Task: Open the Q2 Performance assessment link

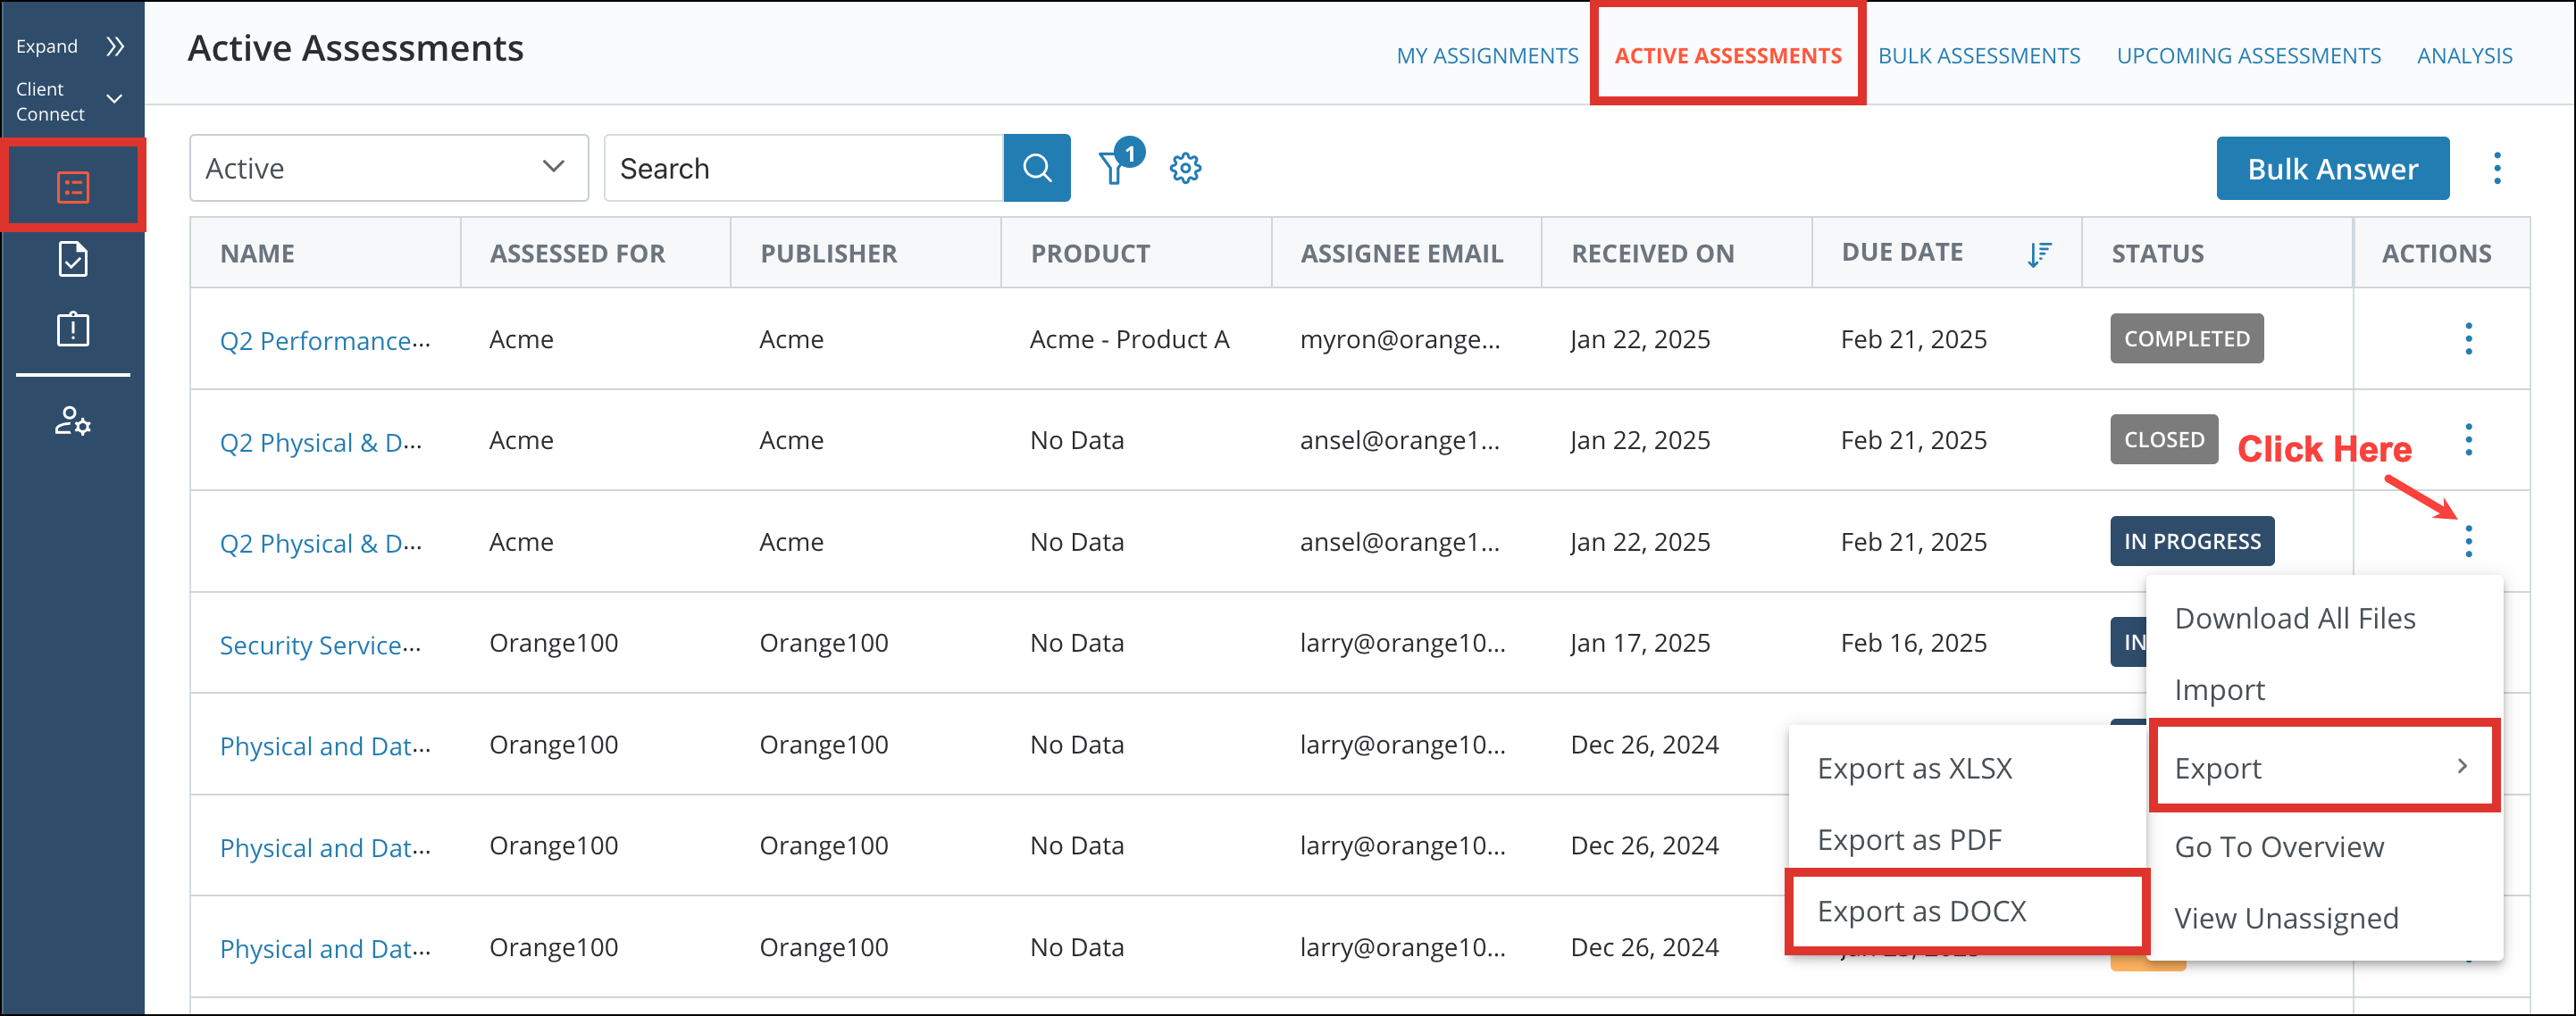Action: click(x=324, y=341)
